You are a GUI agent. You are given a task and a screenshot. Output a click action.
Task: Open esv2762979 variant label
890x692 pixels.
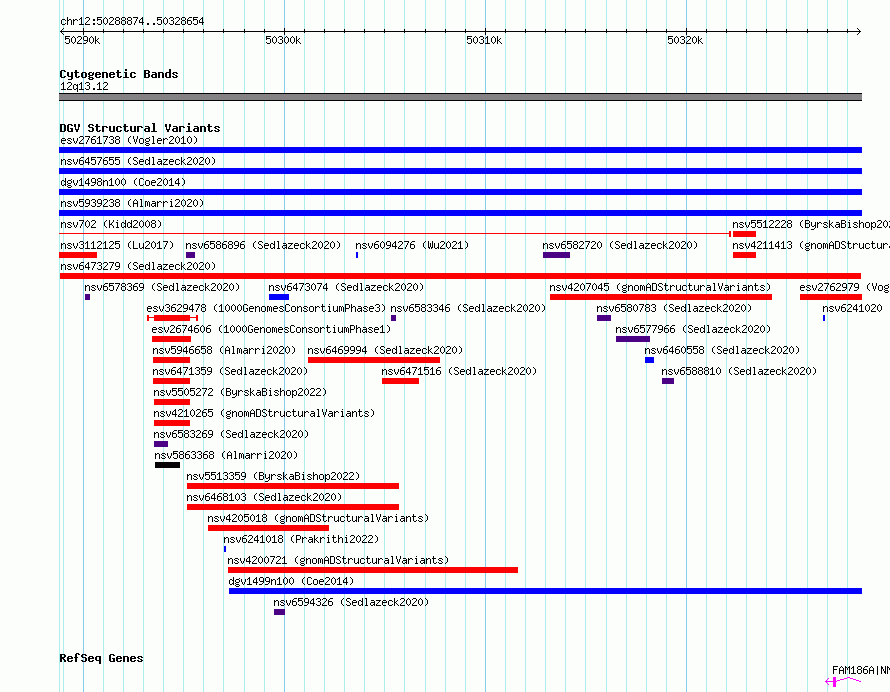[844, 287]
